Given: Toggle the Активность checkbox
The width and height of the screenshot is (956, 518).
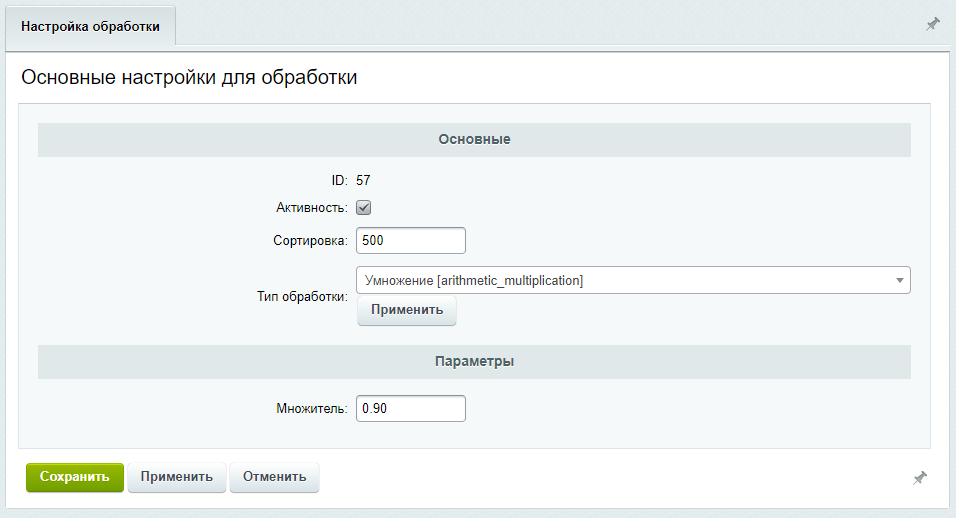Looking at the screenshot, I should [x=363, y=208].
